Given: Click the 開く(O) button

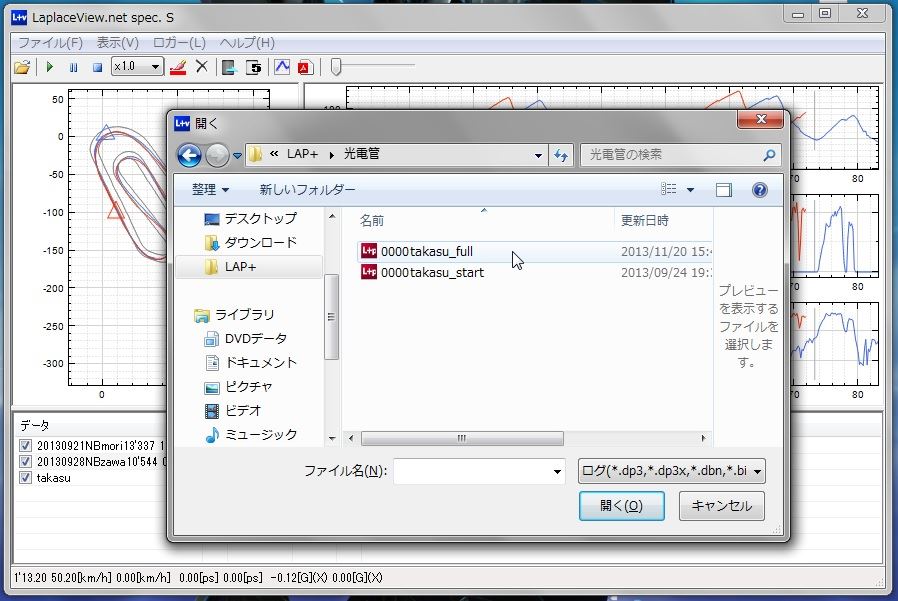Looking at the screenshot, I should 621,506.
